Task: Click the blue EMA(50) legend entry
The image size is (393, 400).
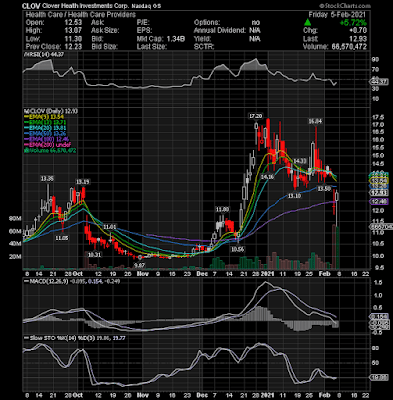Action: (x=46, y=134)
